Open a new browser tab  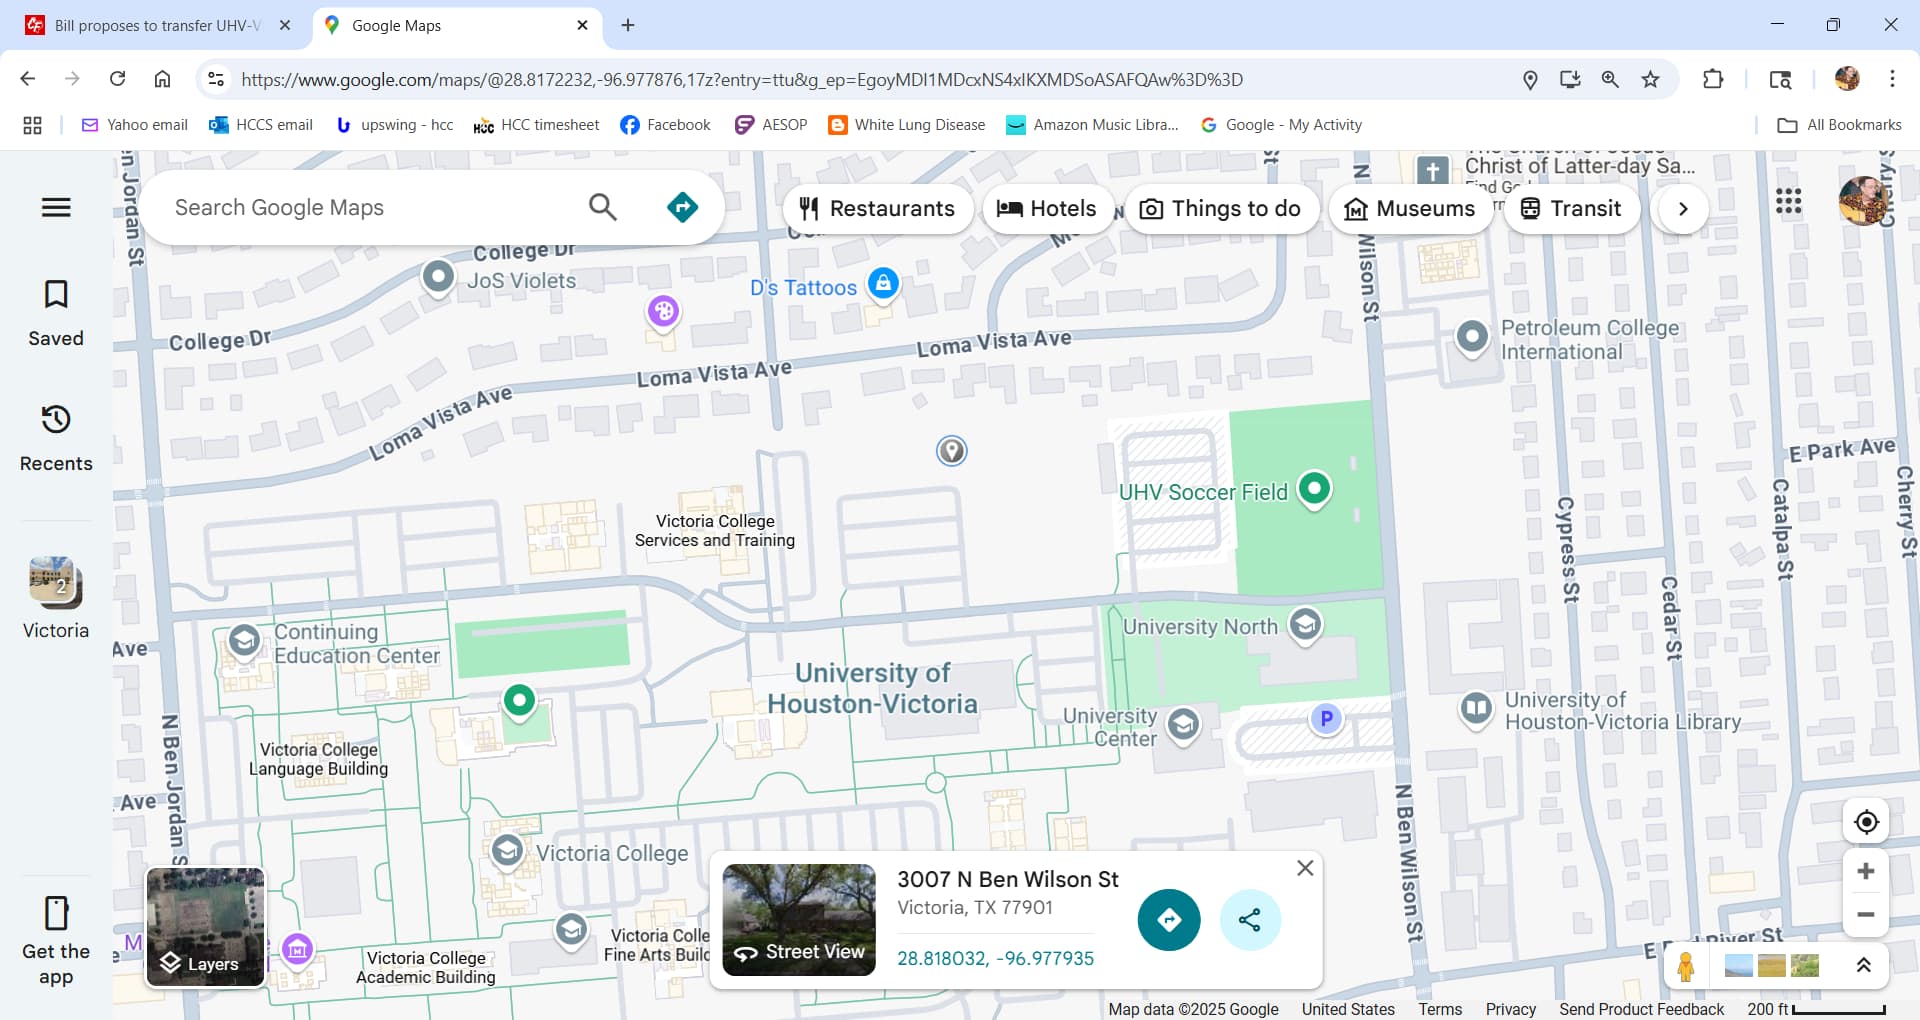628,25
